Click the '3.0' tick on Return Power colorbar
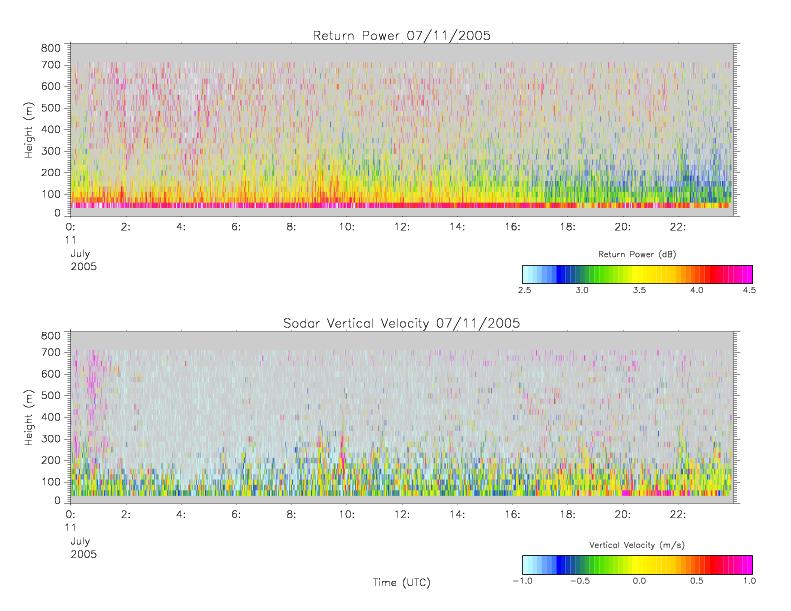The image size is (791, 611). click(582, 290)
